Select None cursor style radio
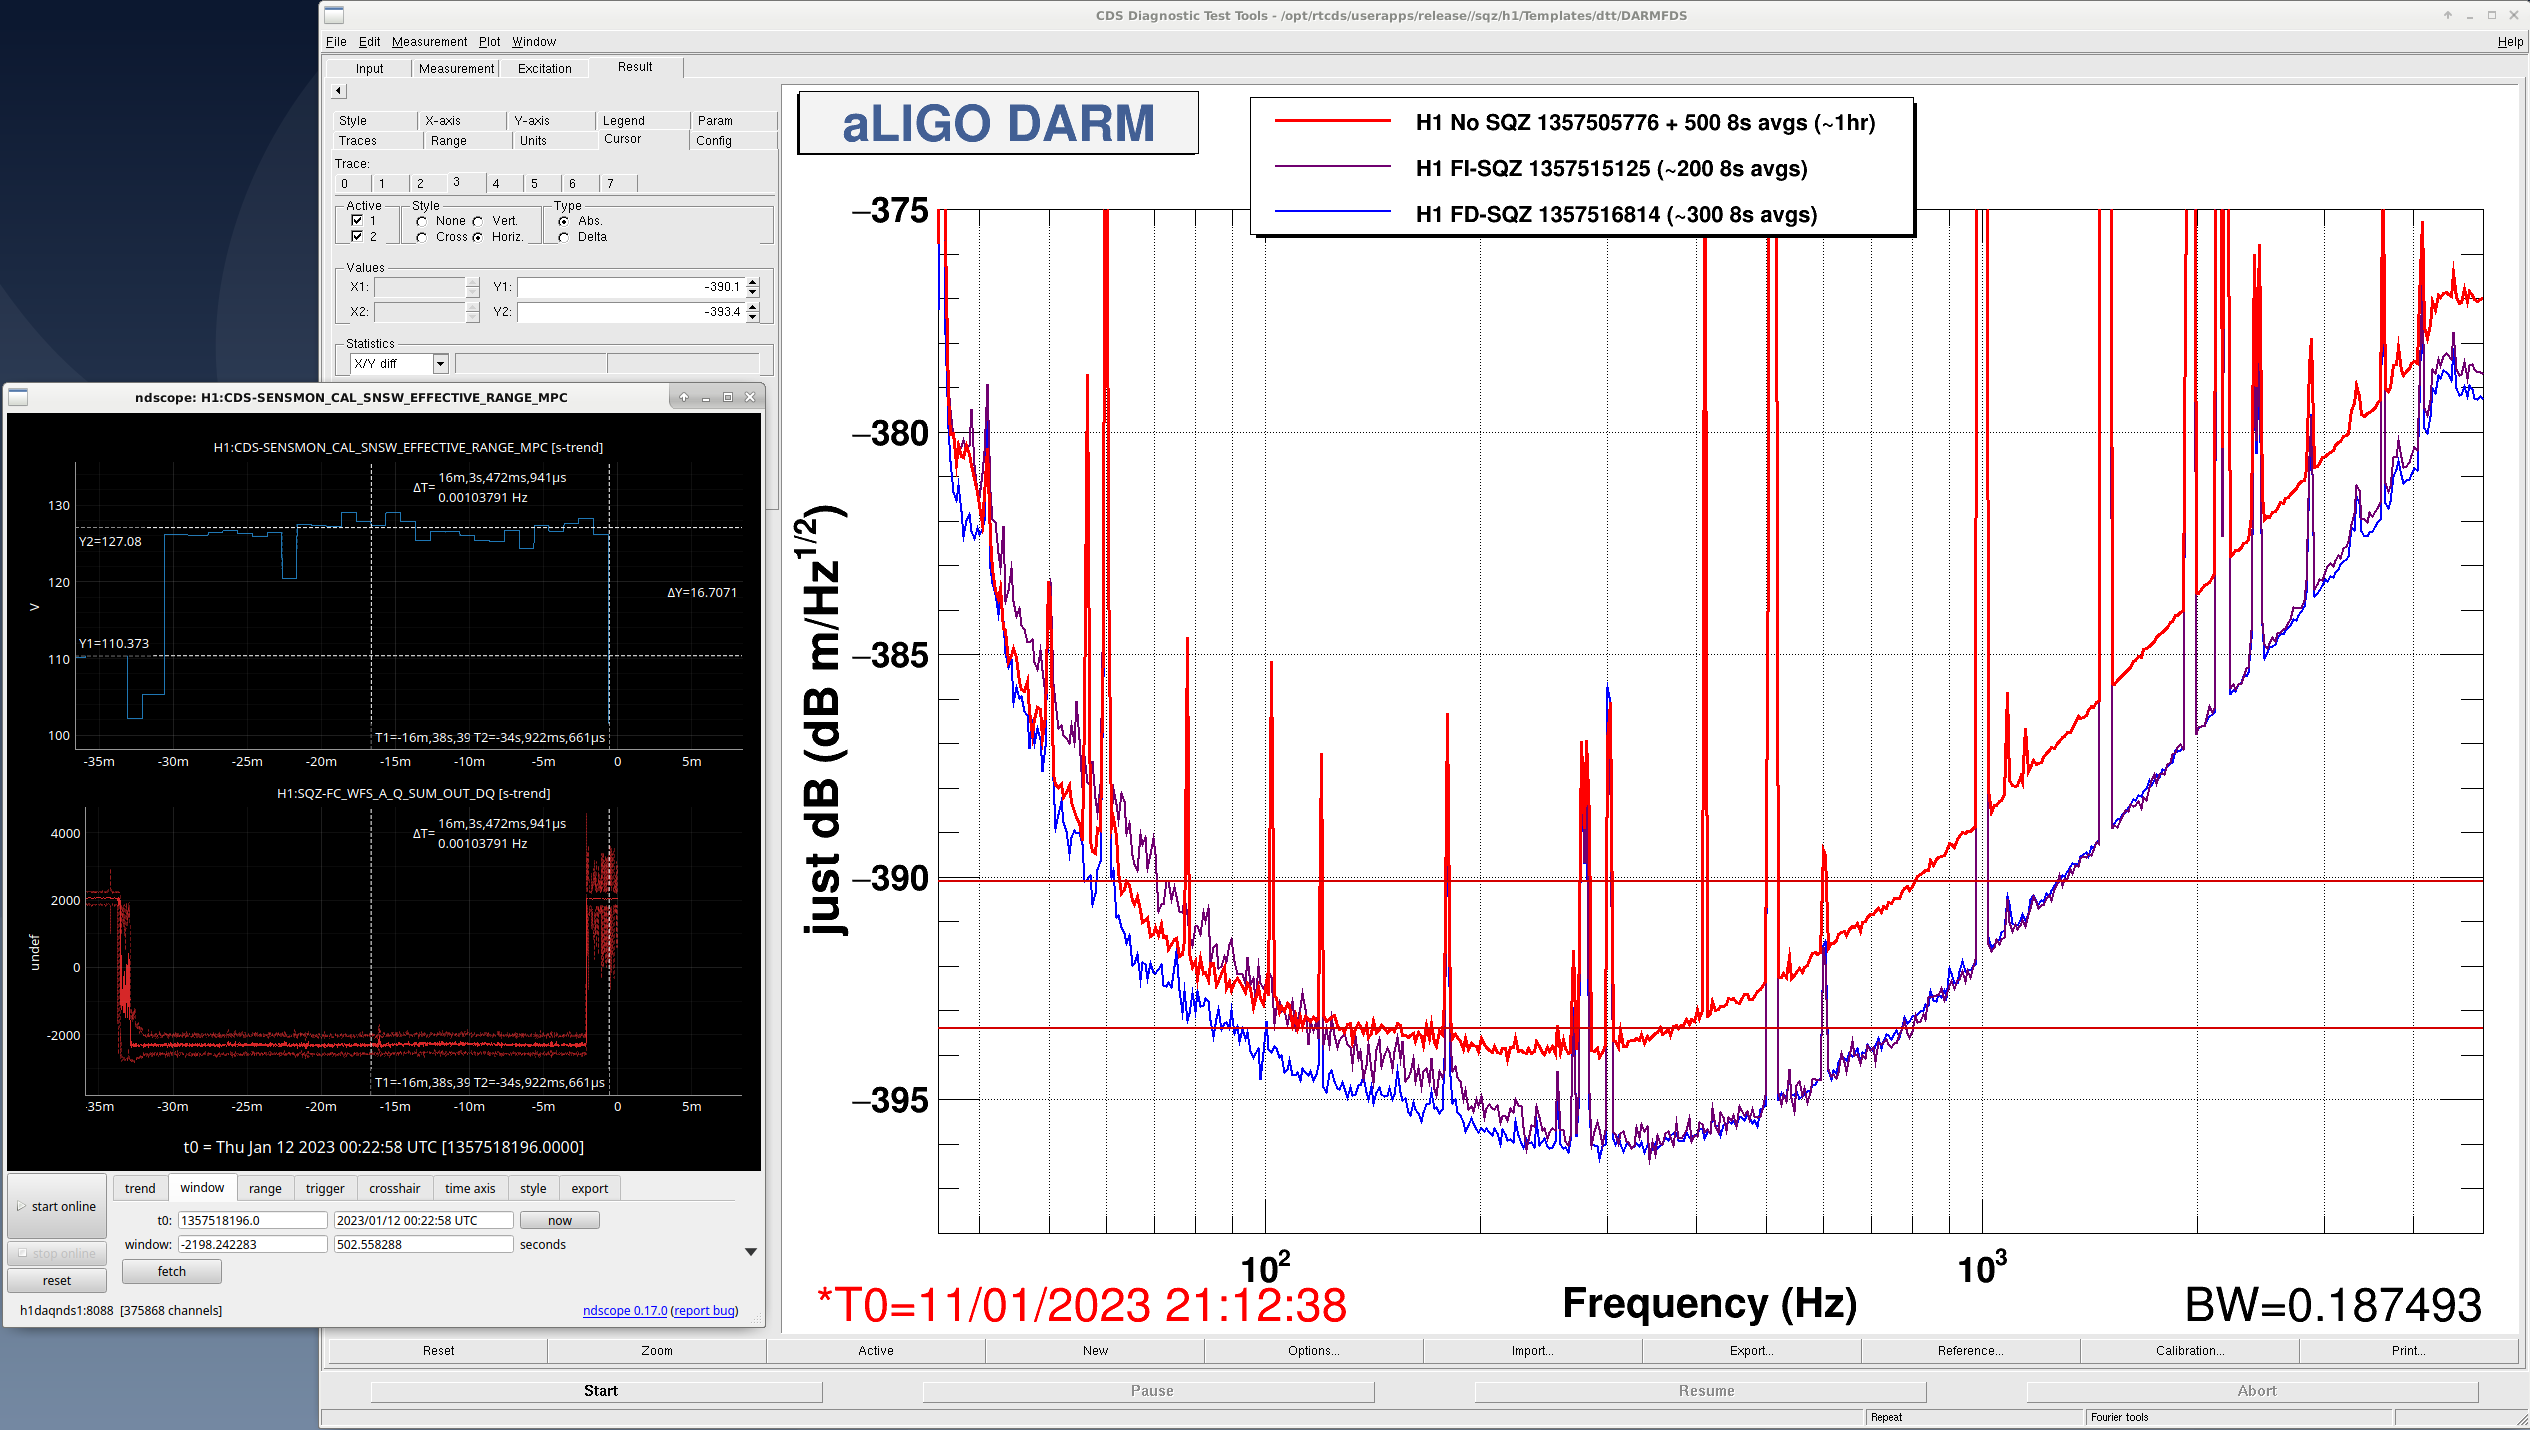This screenshot has width=2530, height=1430. (422, 222)
